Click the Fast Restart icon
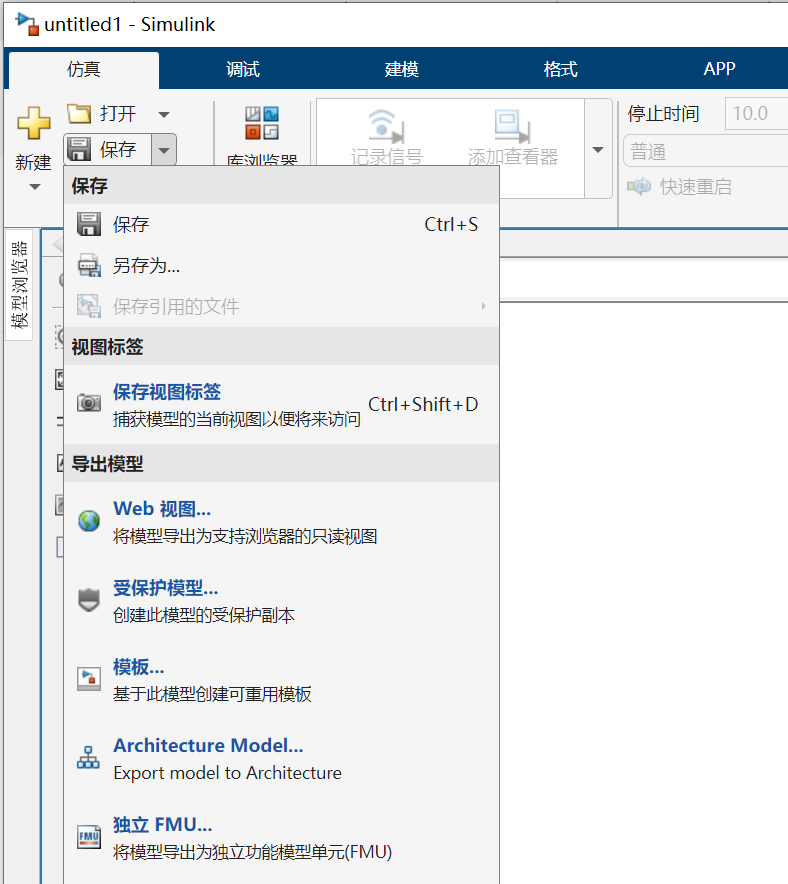 point(639,186)
